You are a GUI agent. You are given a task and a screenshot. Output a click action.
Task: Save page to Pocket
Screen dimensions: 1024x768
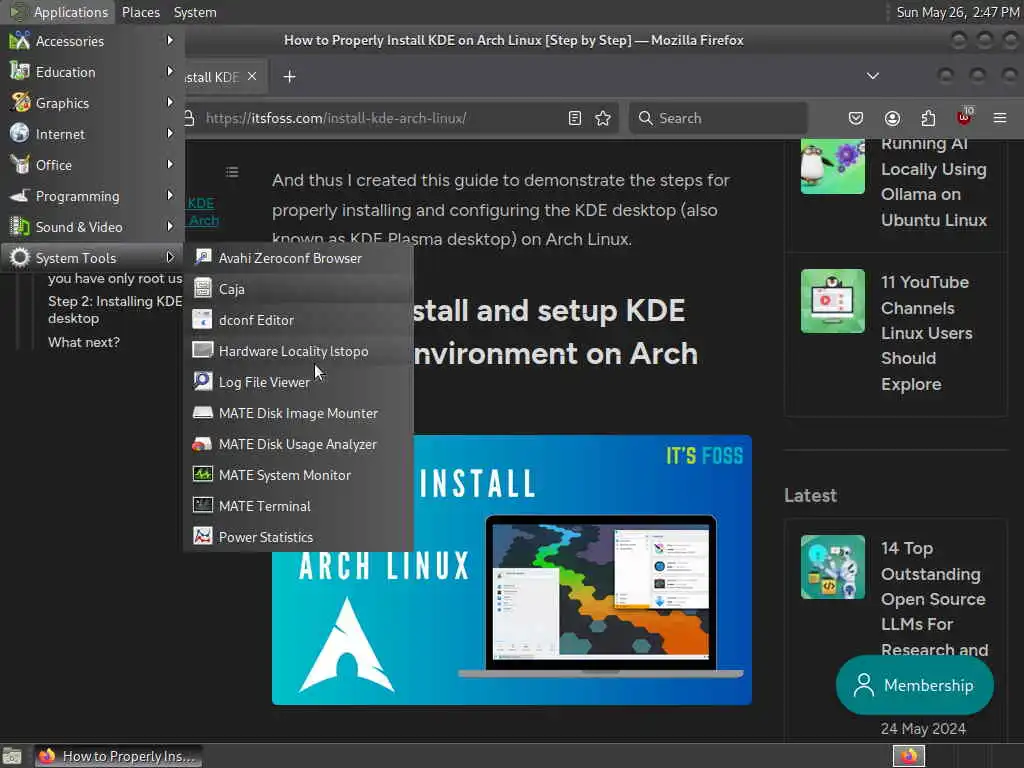point(856,118)
